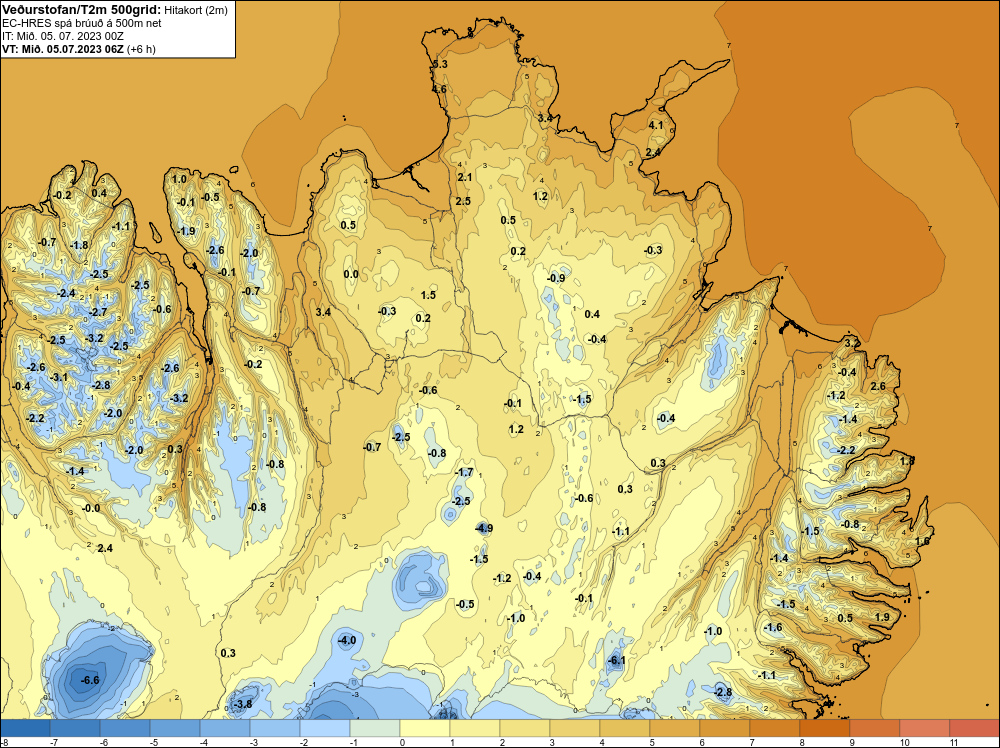Click the -4.9 temperature label

(484, 528)
